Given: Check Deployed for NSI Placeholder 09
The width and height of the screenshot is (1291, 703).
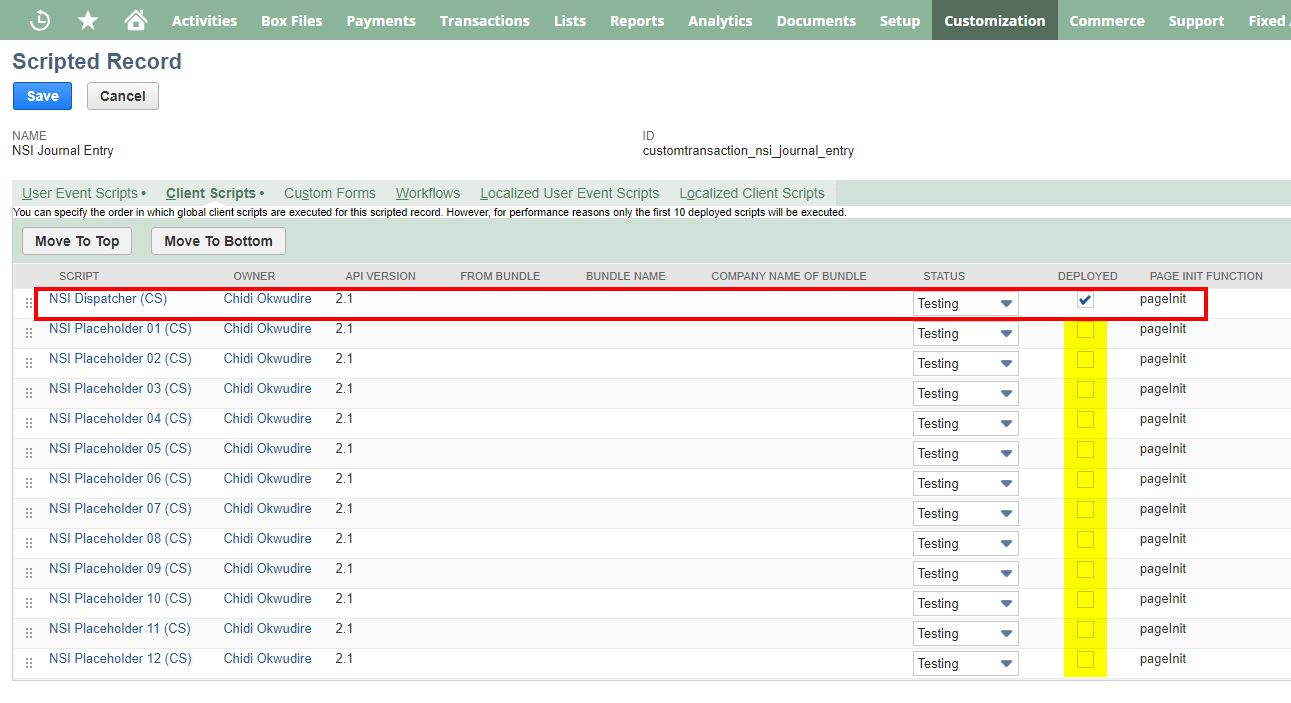Looking at the screenshot, I should click(x=1085, y=570).
